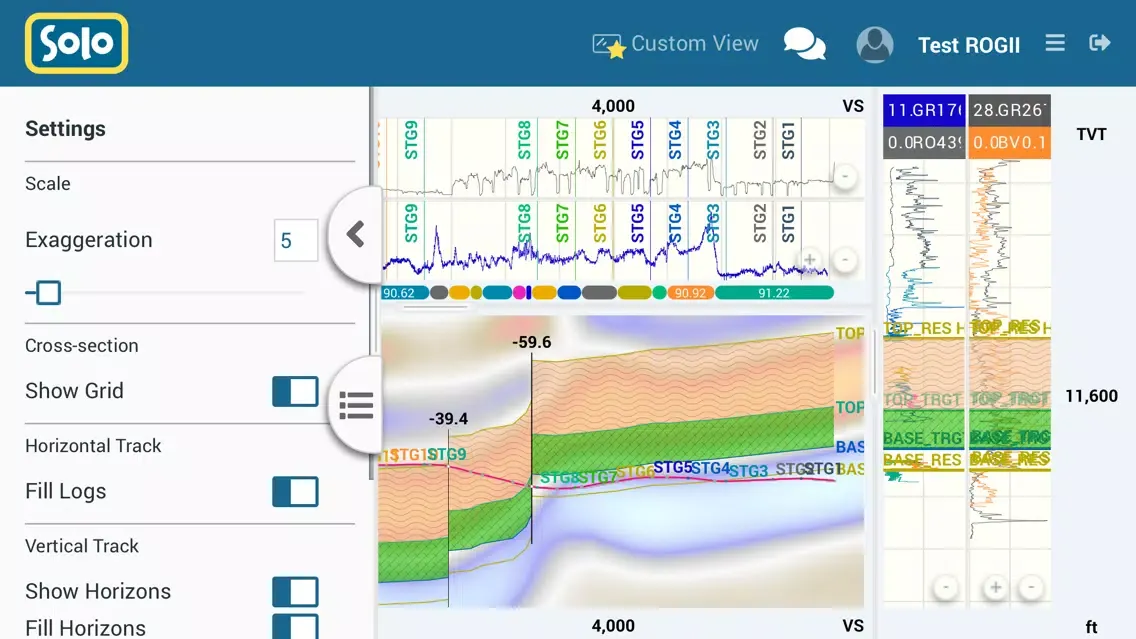Click the Exaggeration slider handle

49,293
